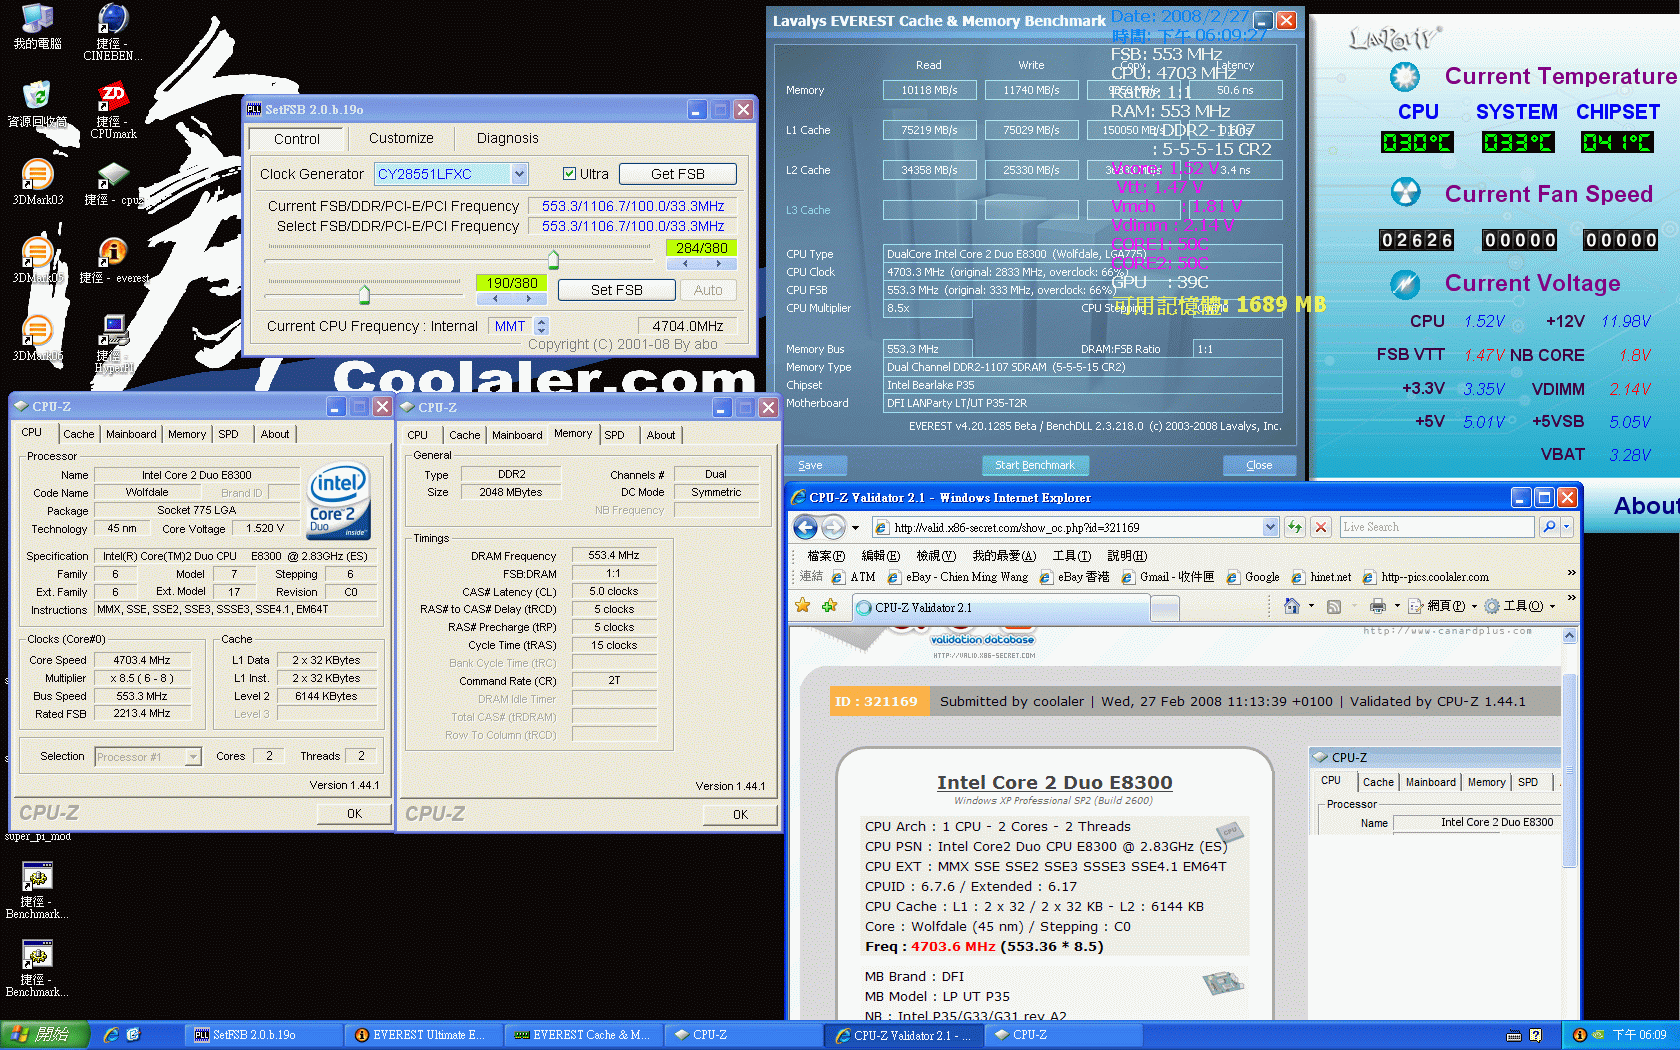This screenshot has width=1680, height=1050.
Task: Adjust the MMT frequency spinner
Action: [x=542, y=326]
